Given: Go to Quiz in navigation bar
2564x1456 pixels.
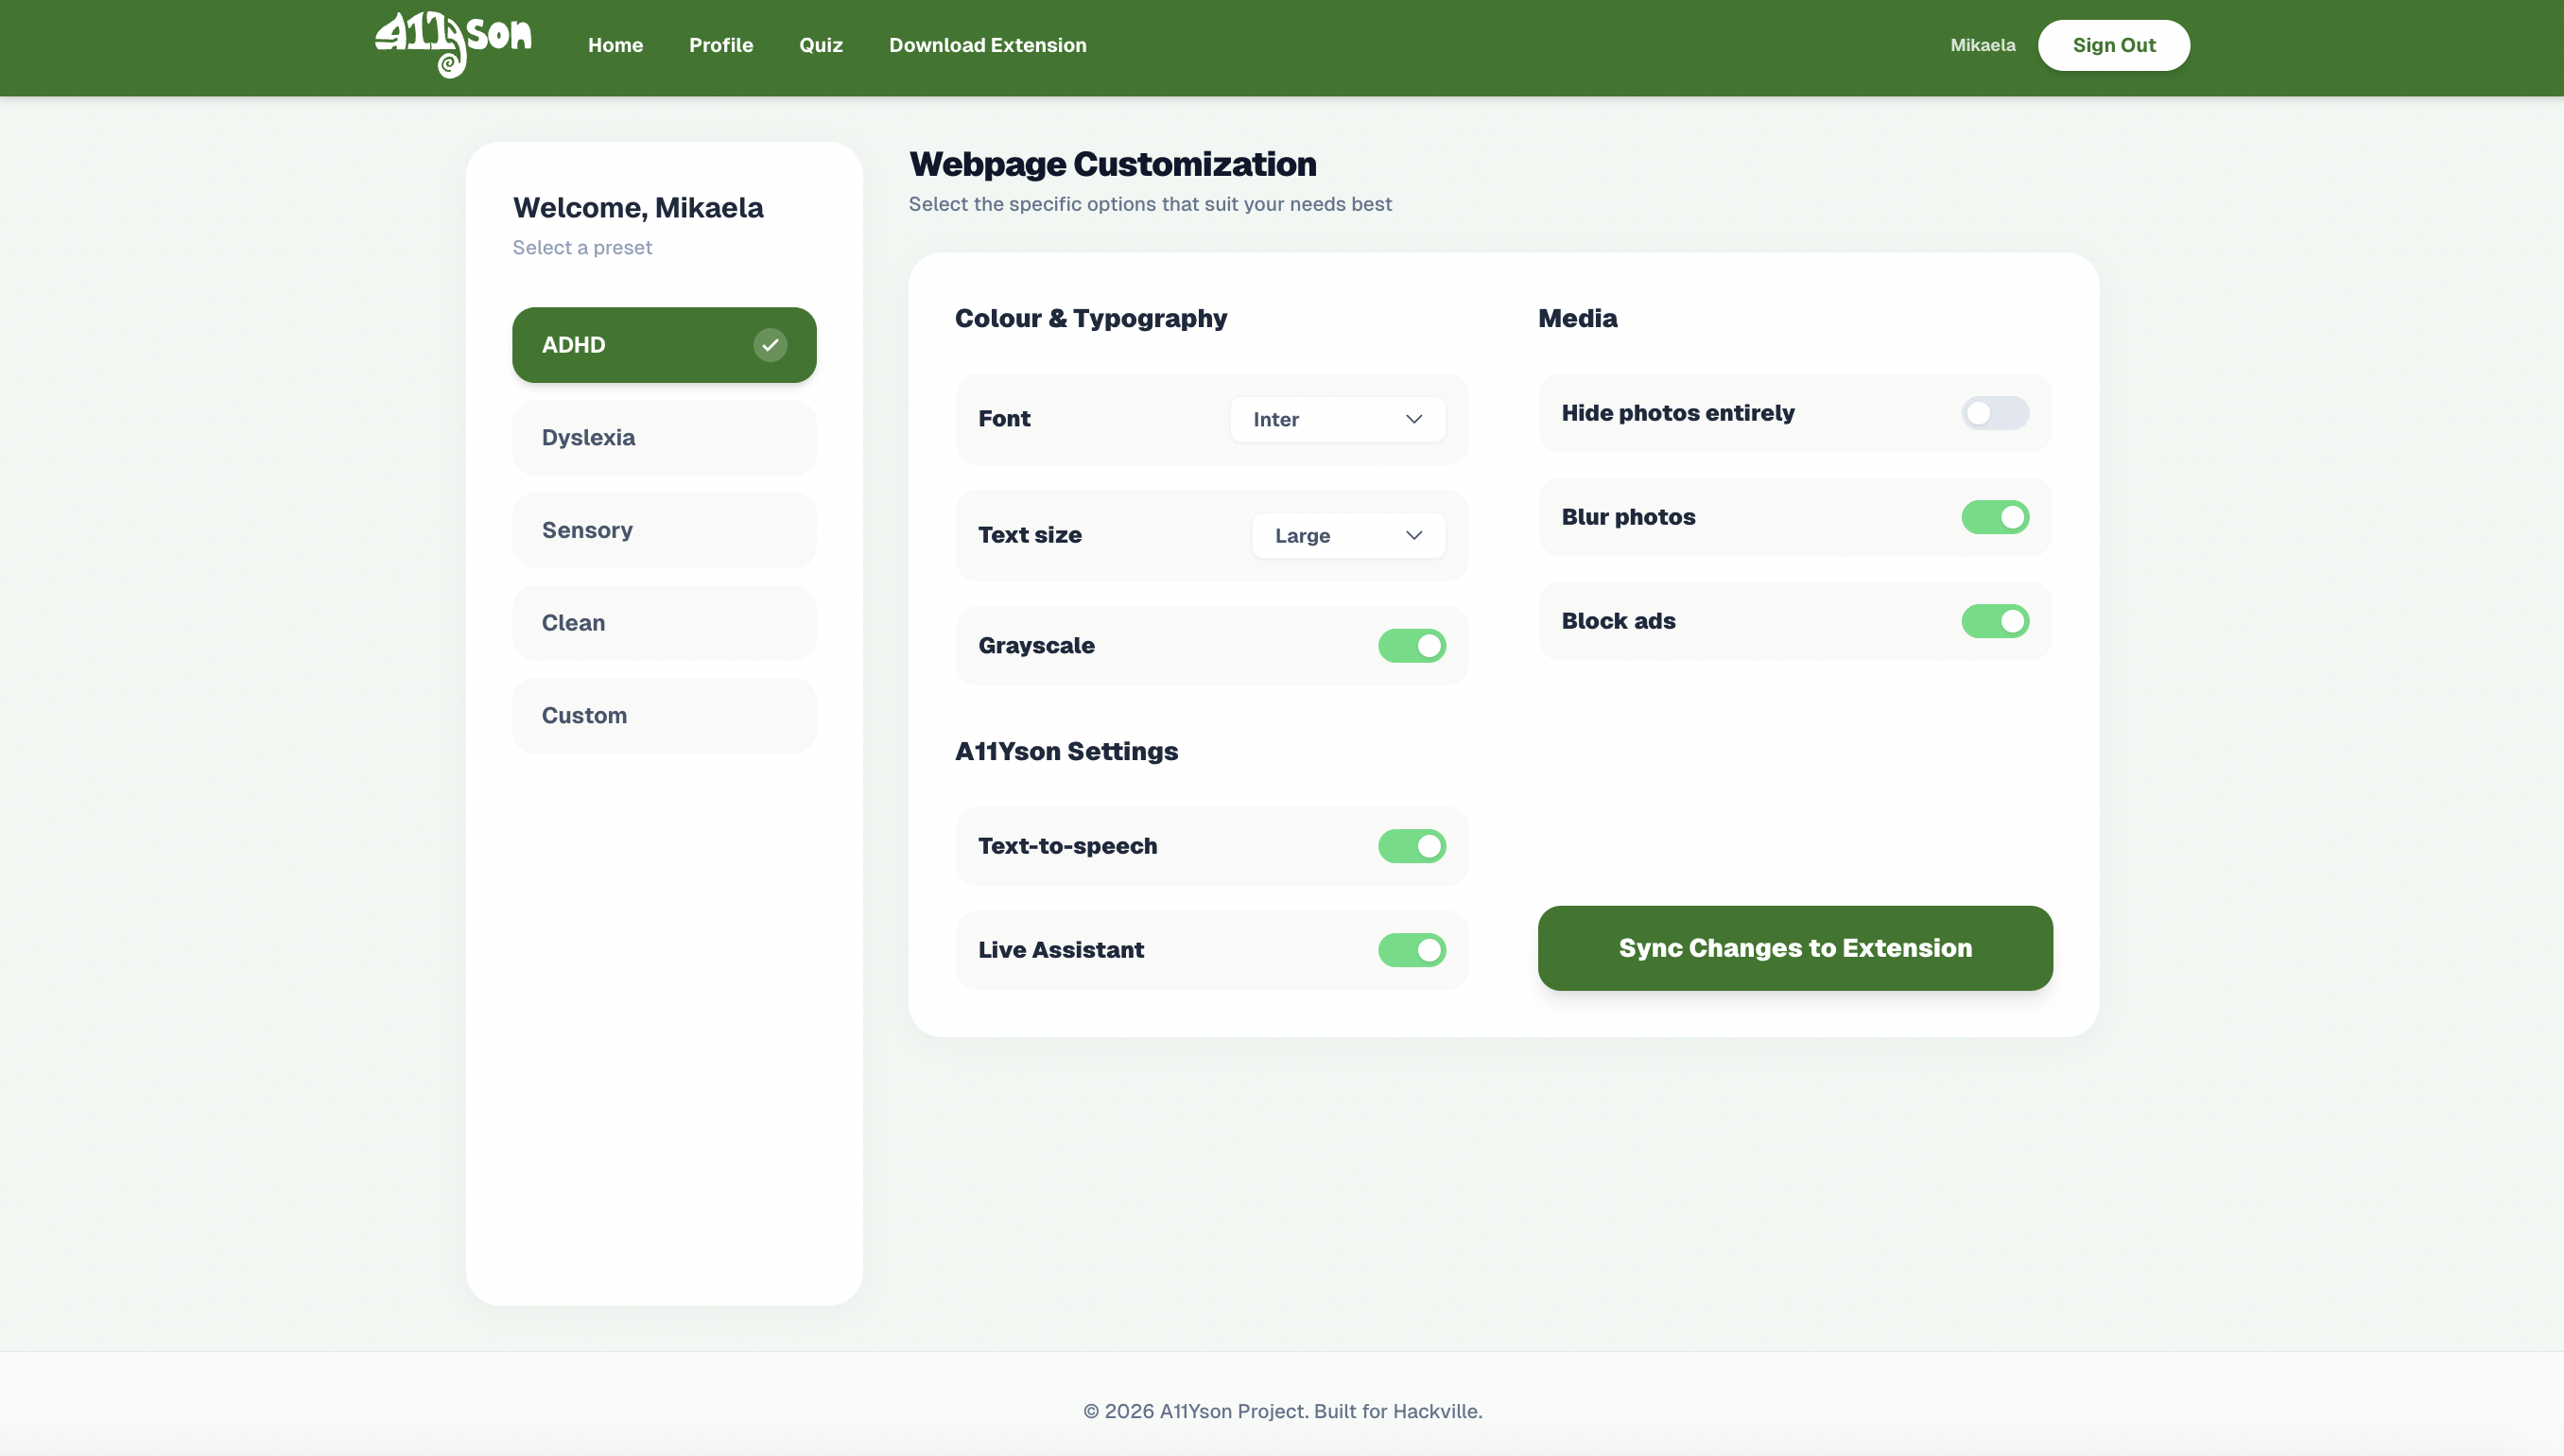Looking at the screenshot, I should (820, 45).
